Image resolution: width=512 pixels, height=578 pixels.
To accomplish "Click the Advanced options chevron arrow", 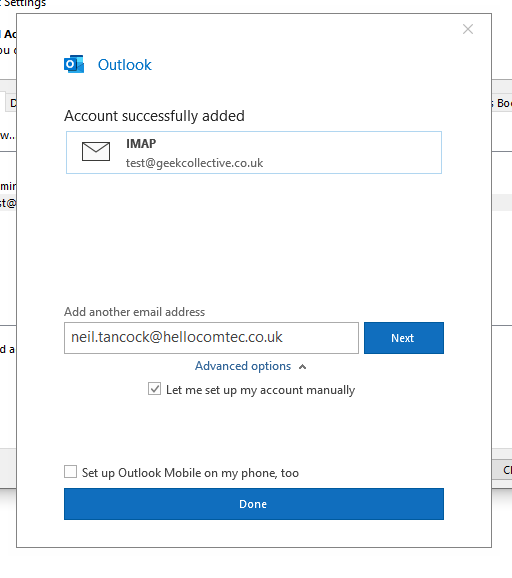I will (303, 367).
